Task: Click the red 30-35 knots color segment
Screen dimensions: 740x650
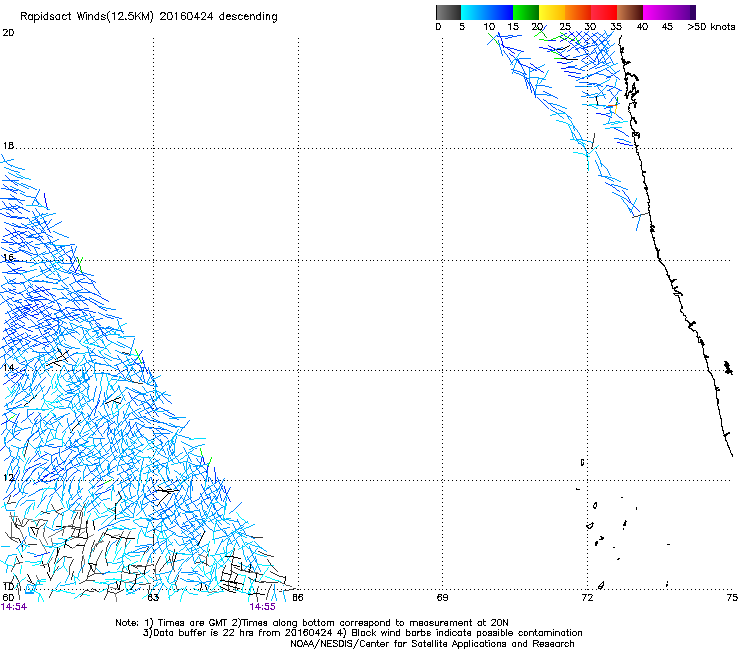Action: click(x=604, y=12)
